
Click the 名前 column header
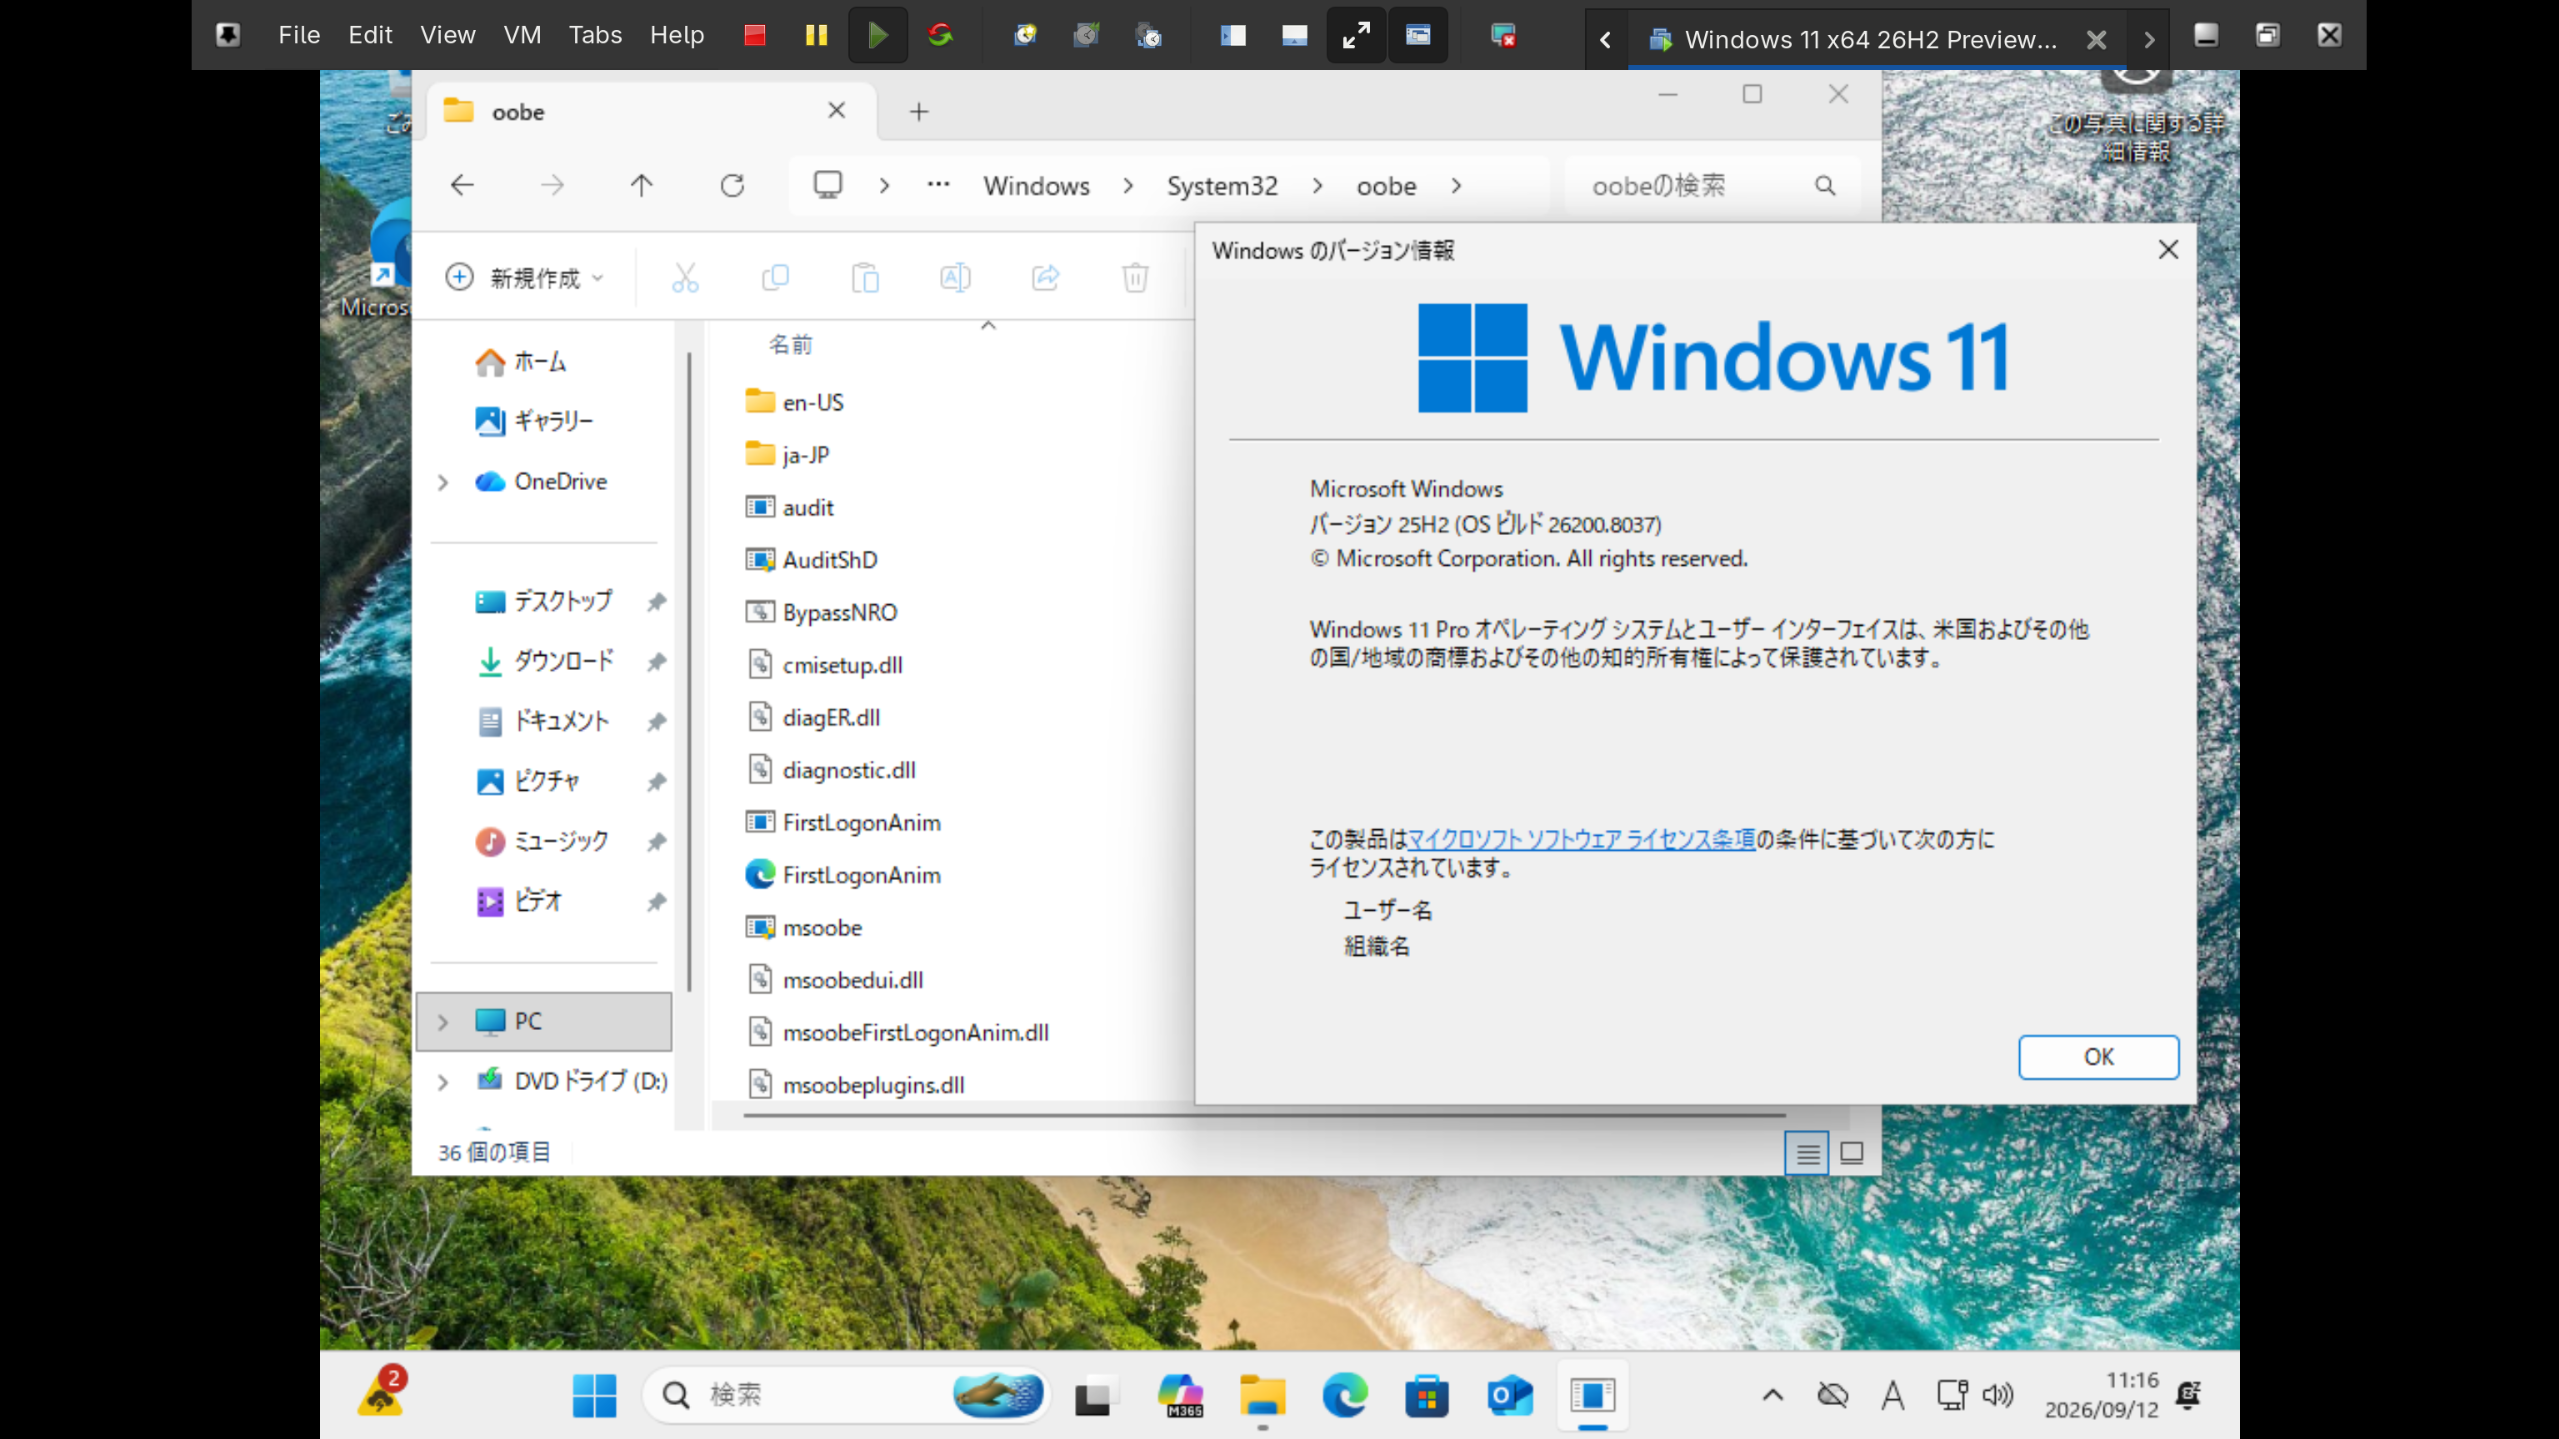point(790,345)
